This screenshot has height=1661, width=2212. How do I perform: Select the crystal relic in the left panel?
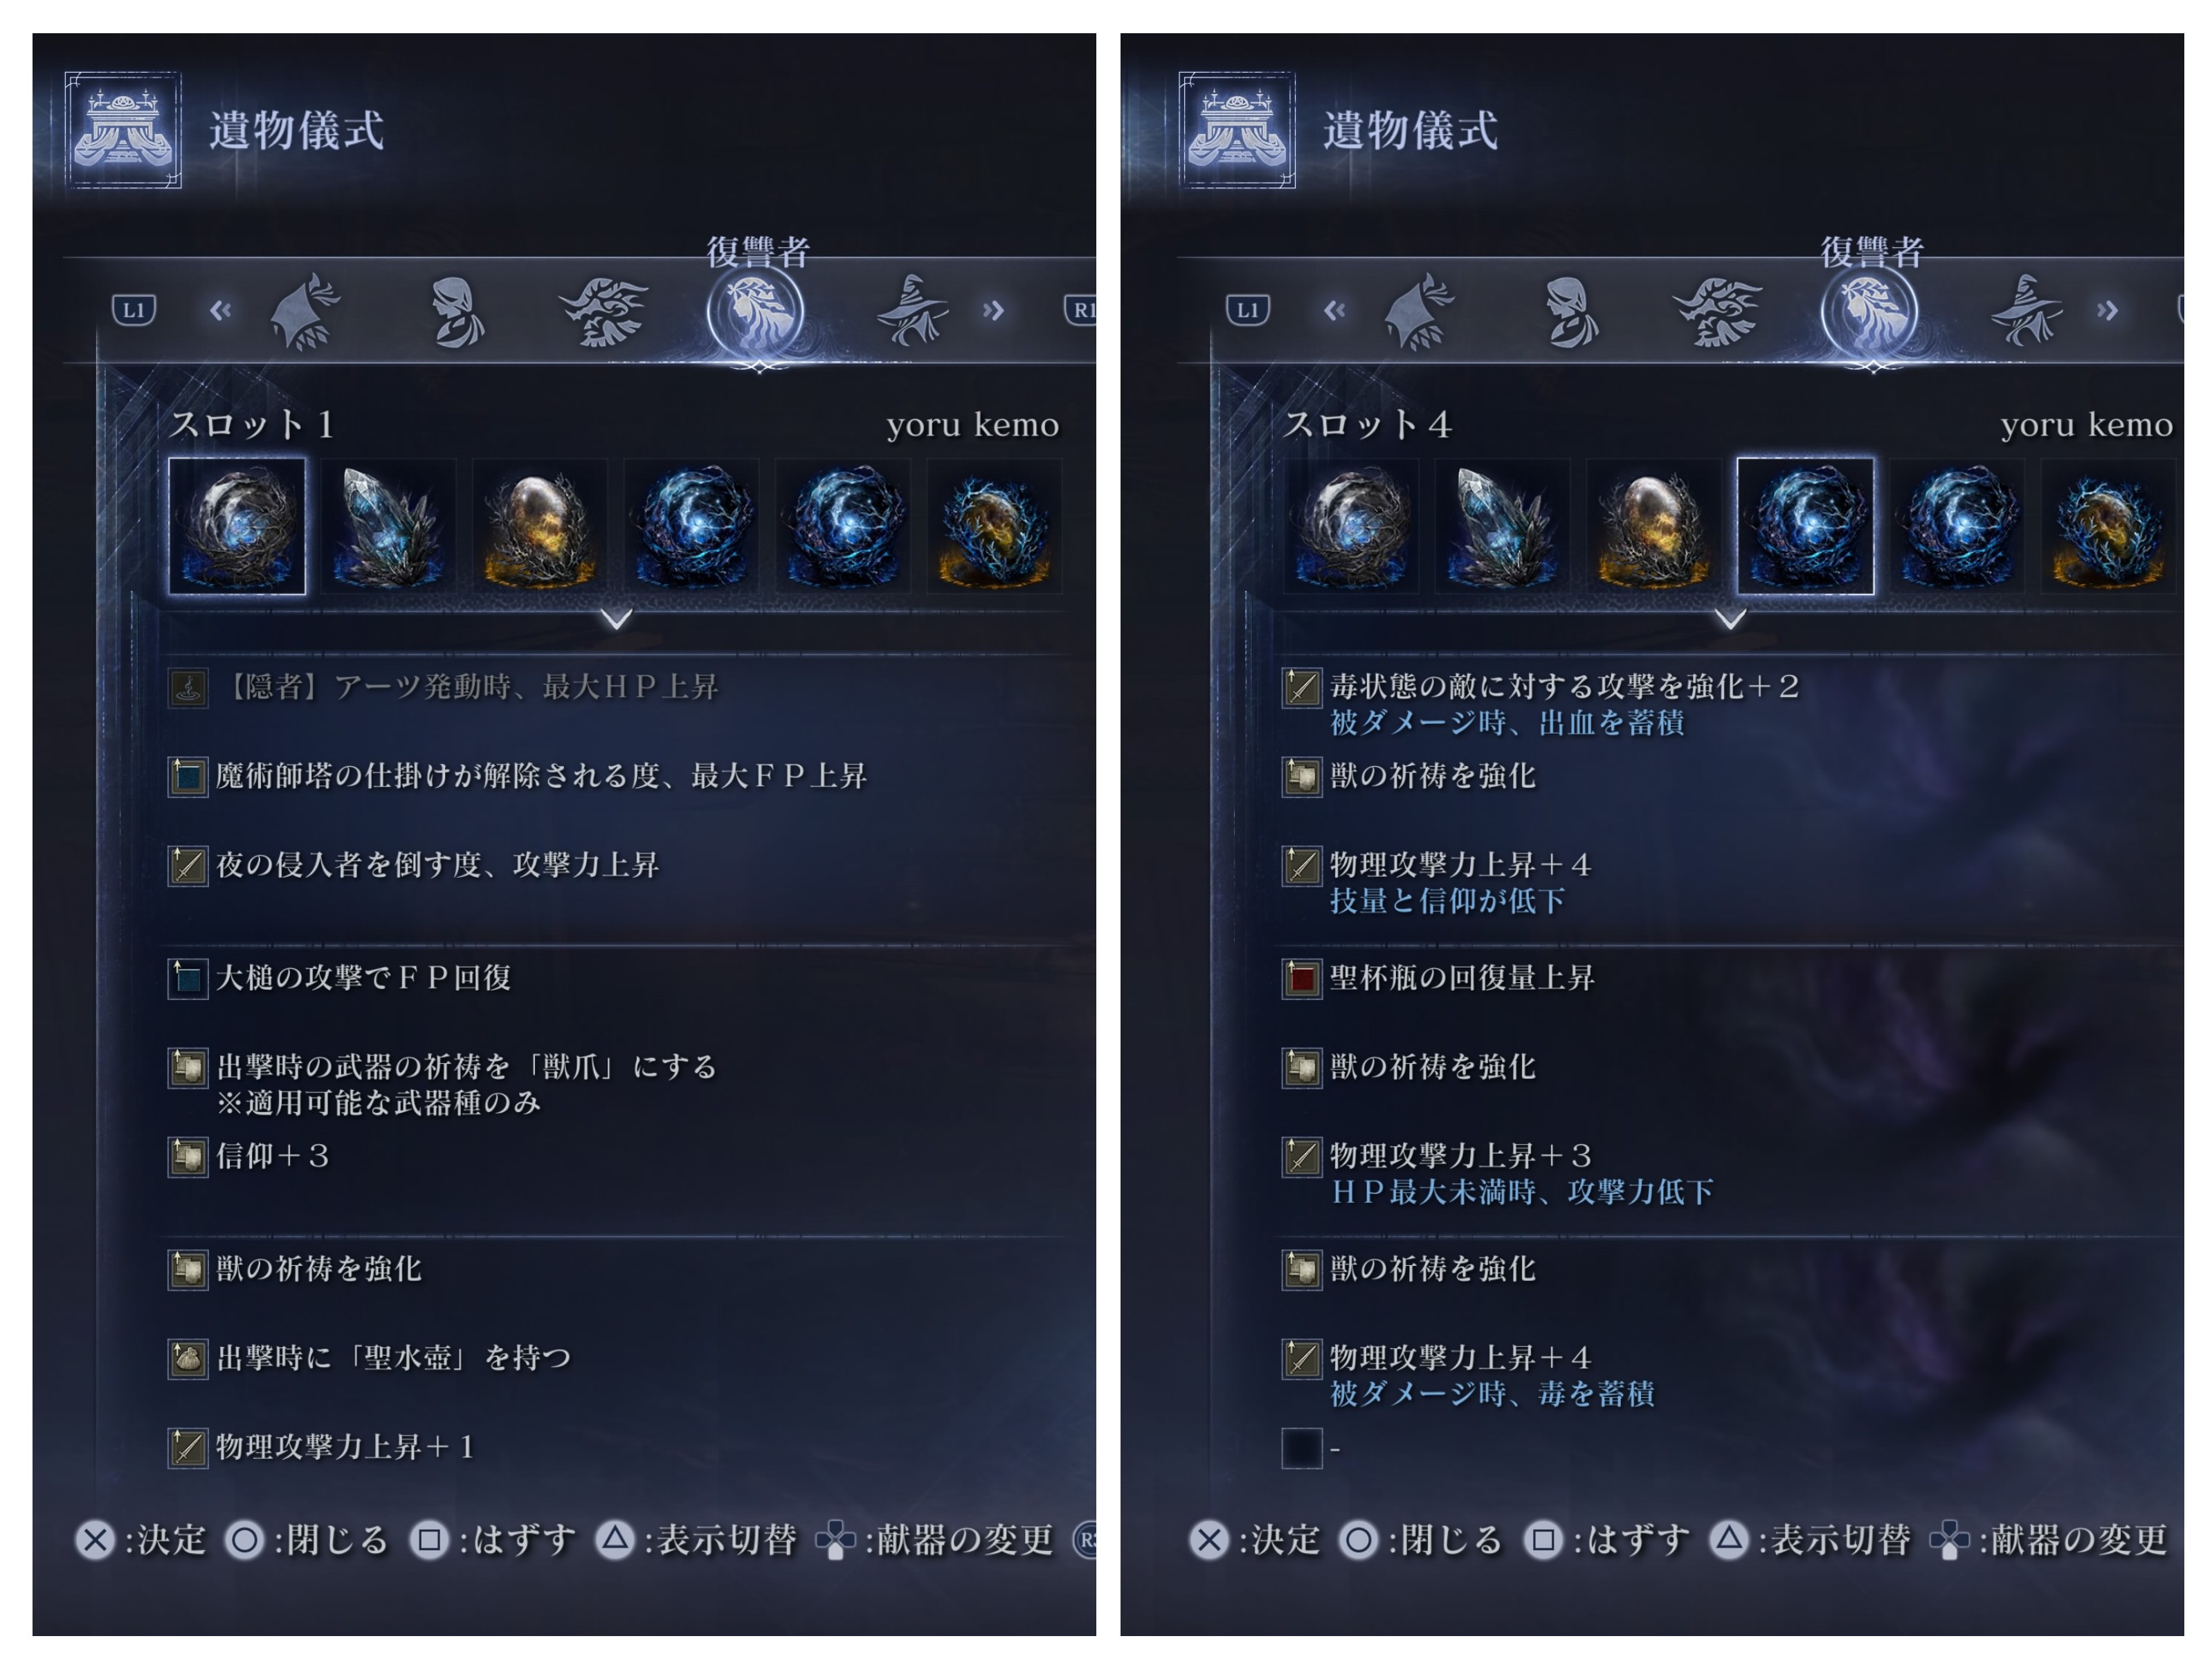tap(388, 526)
